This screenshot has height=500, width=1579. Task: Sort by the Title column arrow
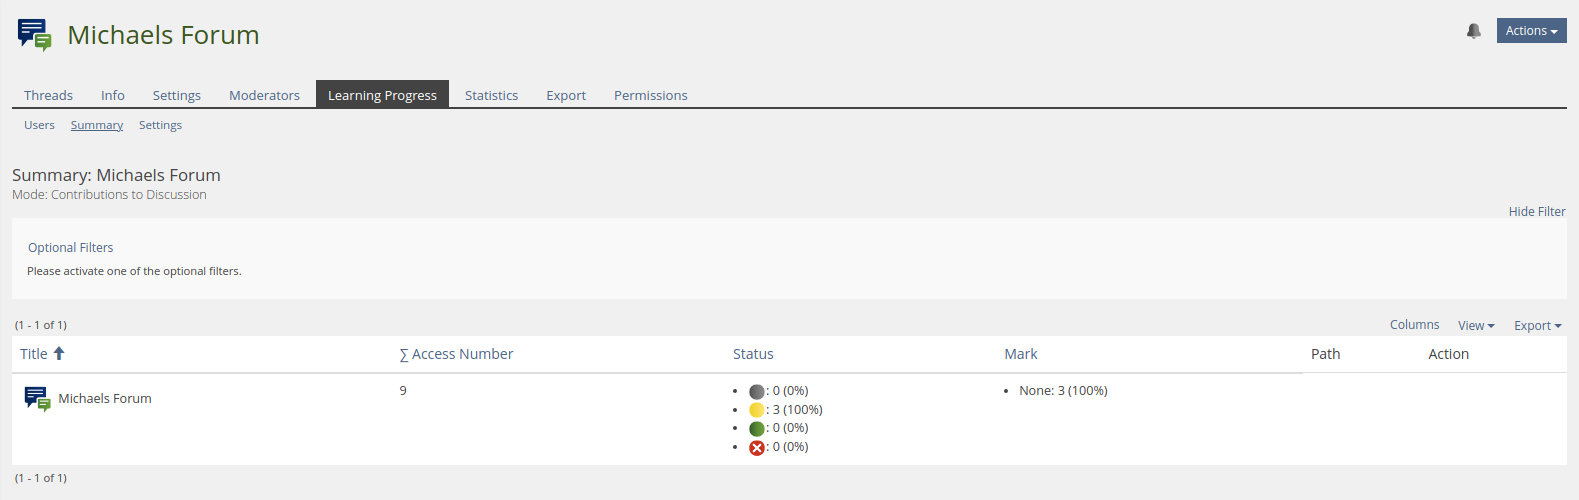click(59, 353)
